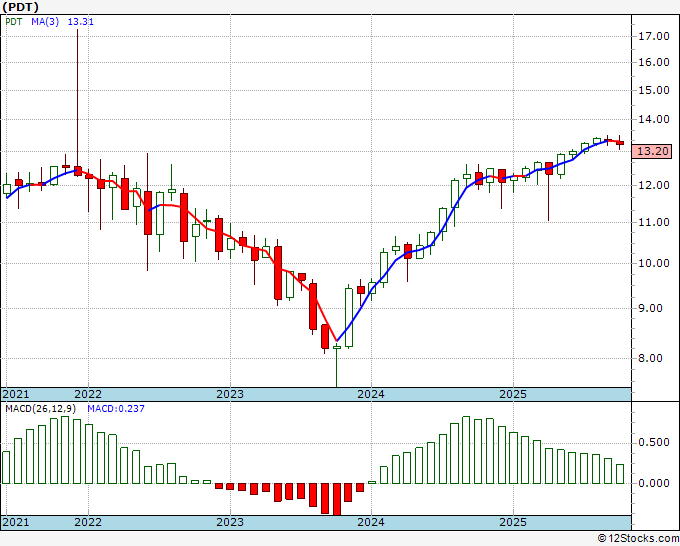Click the 17.00 price axis label

[654, 36]
